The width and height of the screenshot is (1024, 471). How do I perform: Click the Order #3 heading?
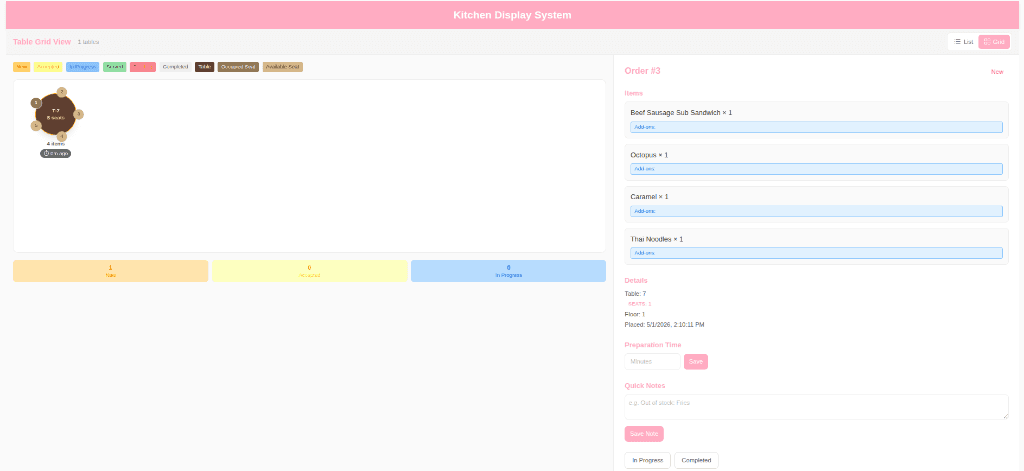[643, 71]
